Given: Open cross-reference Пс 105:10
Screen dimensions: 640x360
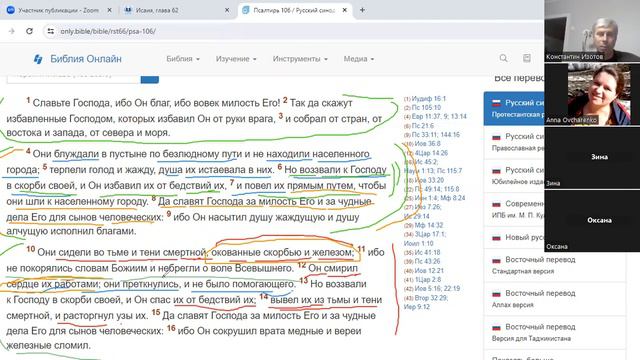Looking at the screenshot, I should coord(426,107).
